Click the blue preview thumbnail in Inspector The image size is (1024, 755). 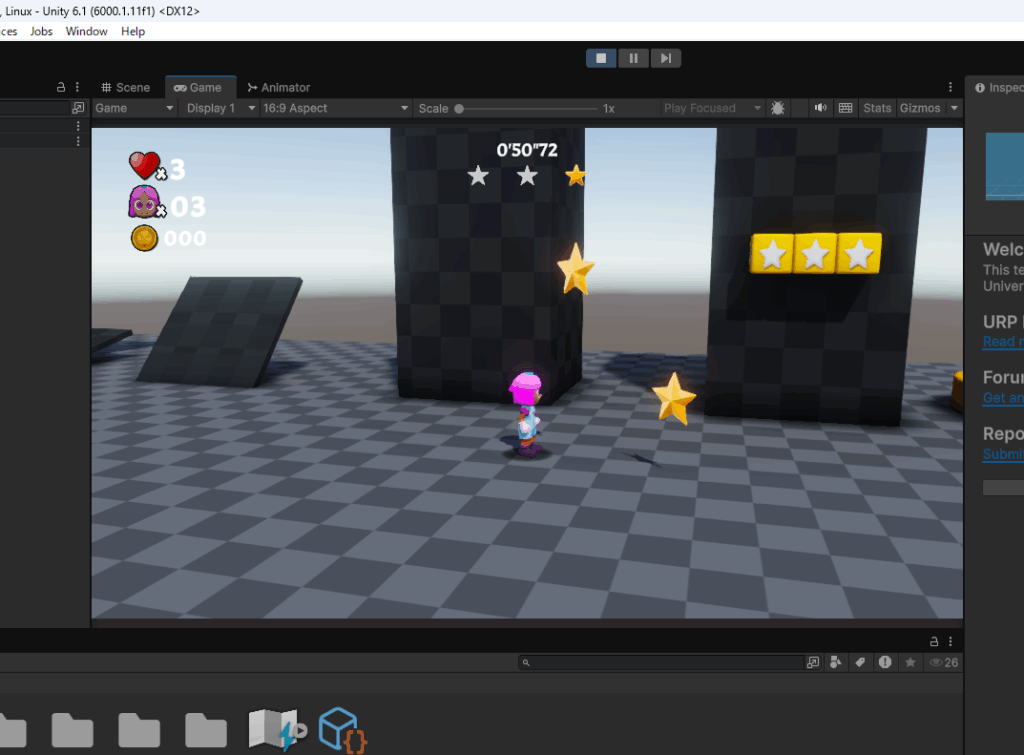click(x=1004, y=166)
